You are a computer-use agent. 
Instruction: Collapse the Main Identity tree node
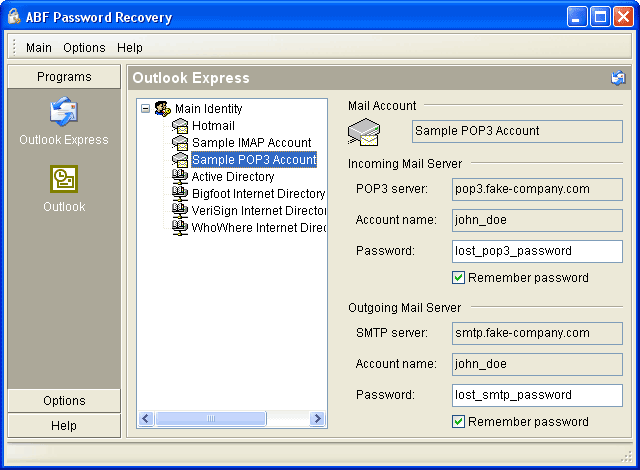click(145, 109)
